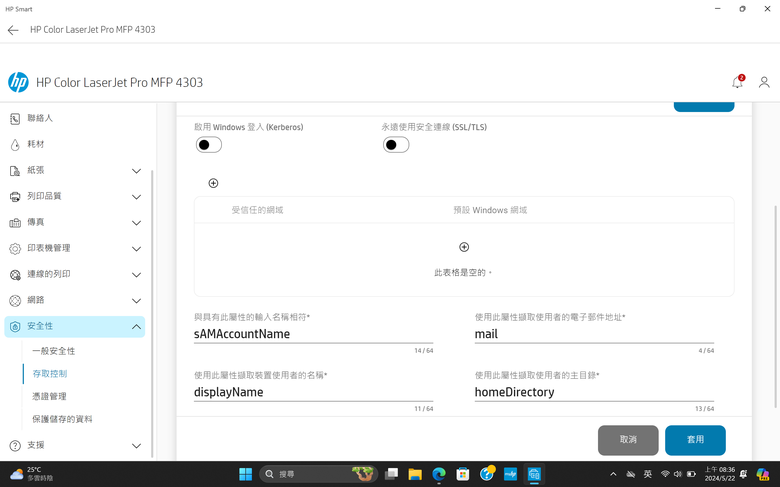Expand the 印表機管理 menu chevron

pos(136,249)
